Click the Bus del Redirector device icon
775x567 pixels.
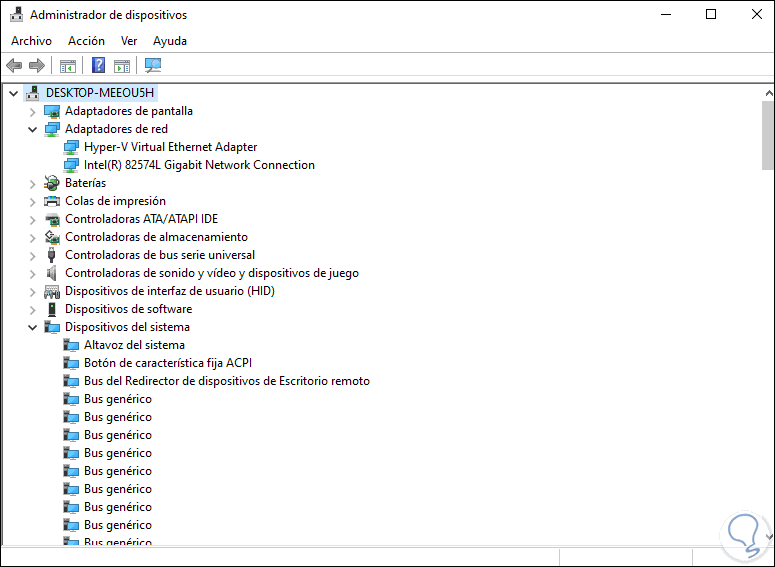[71, 381]
